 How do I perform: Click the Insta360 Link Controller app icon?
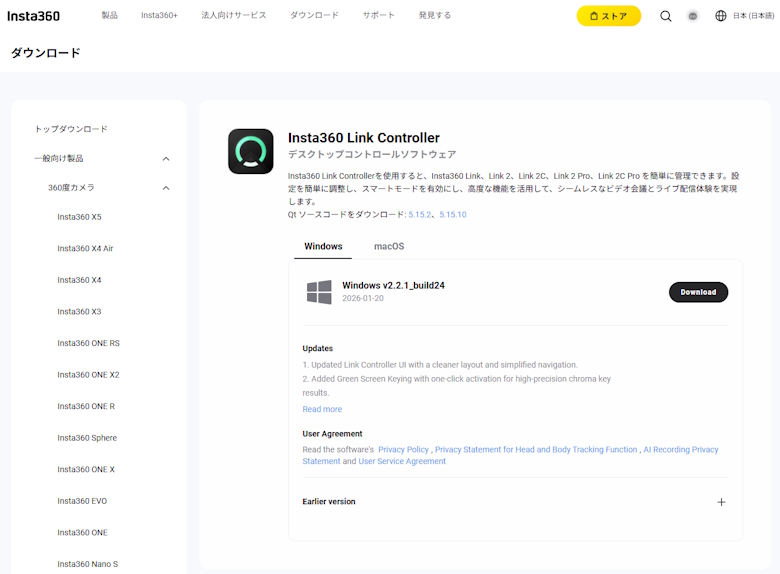point(250,151)
